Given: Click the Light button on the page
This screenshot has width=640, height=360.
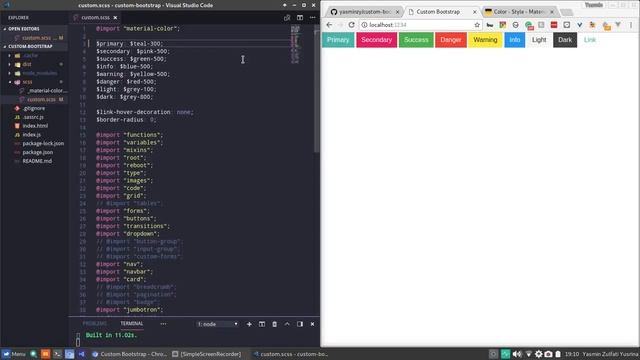Looking at the screenshot, I should (539, 40).
